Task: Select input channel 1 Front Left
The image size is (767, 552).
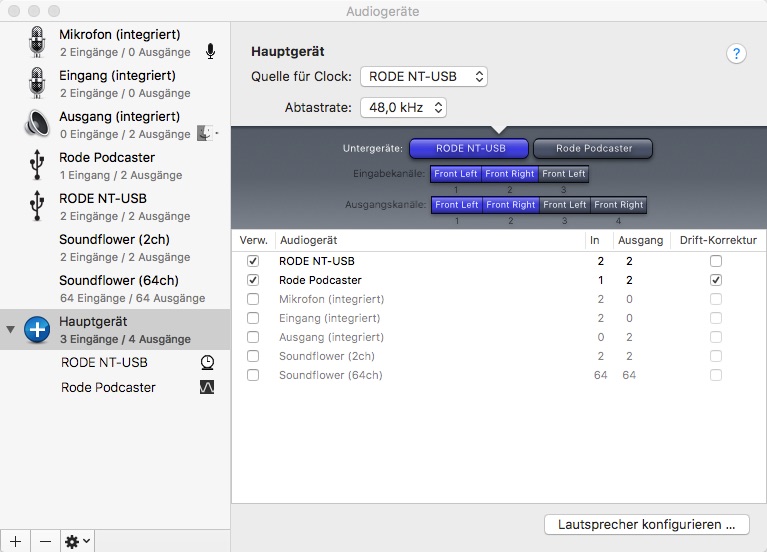Action: click(456, 174)
